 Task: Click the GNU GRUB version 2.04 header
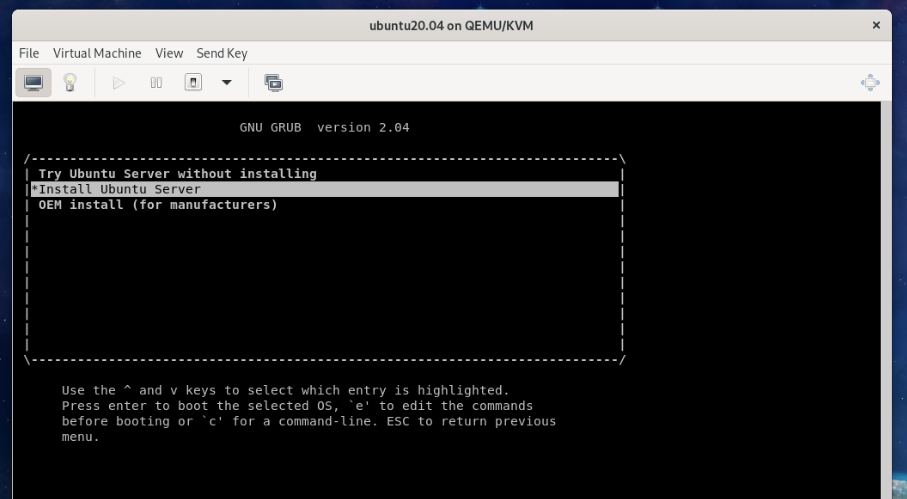pos(325,127)
